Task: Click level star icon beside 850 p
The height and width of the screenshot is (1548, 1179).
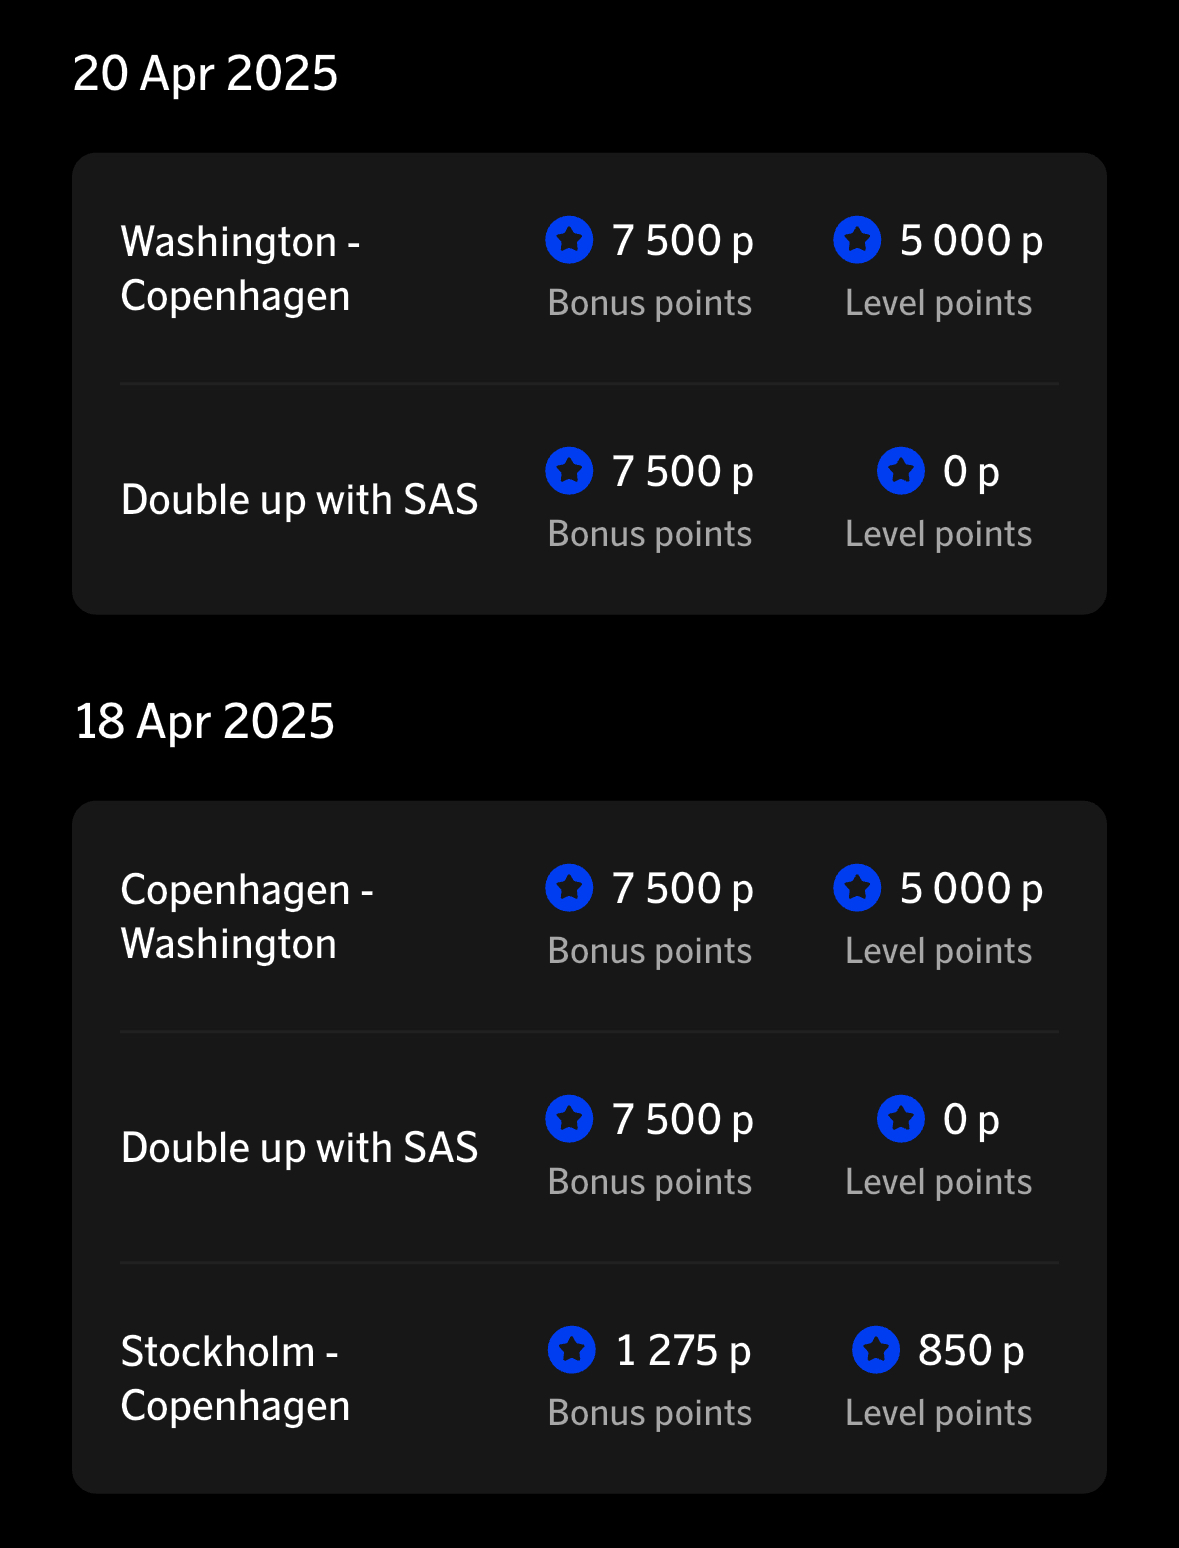Action: pos(876,1350)
